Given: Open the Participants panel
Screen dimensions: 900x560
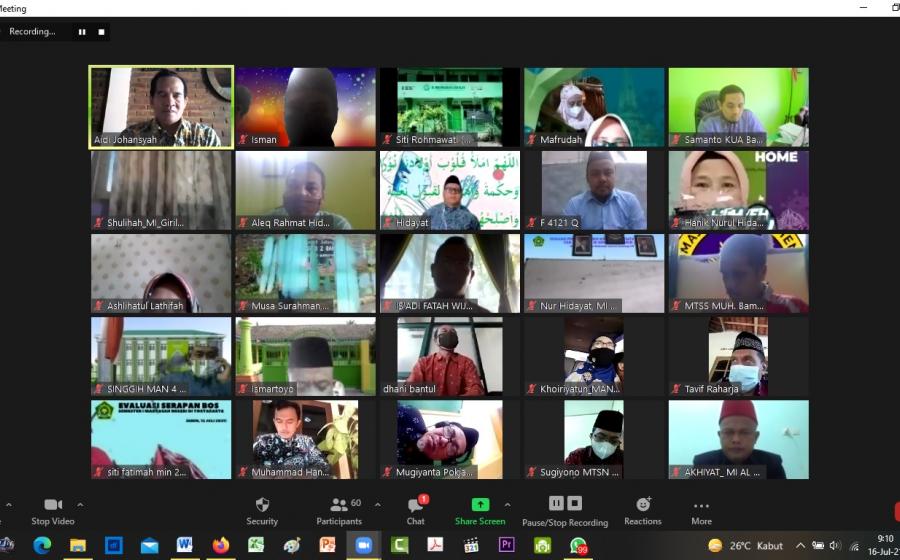Looking at the screenshot, I should 339,505.
